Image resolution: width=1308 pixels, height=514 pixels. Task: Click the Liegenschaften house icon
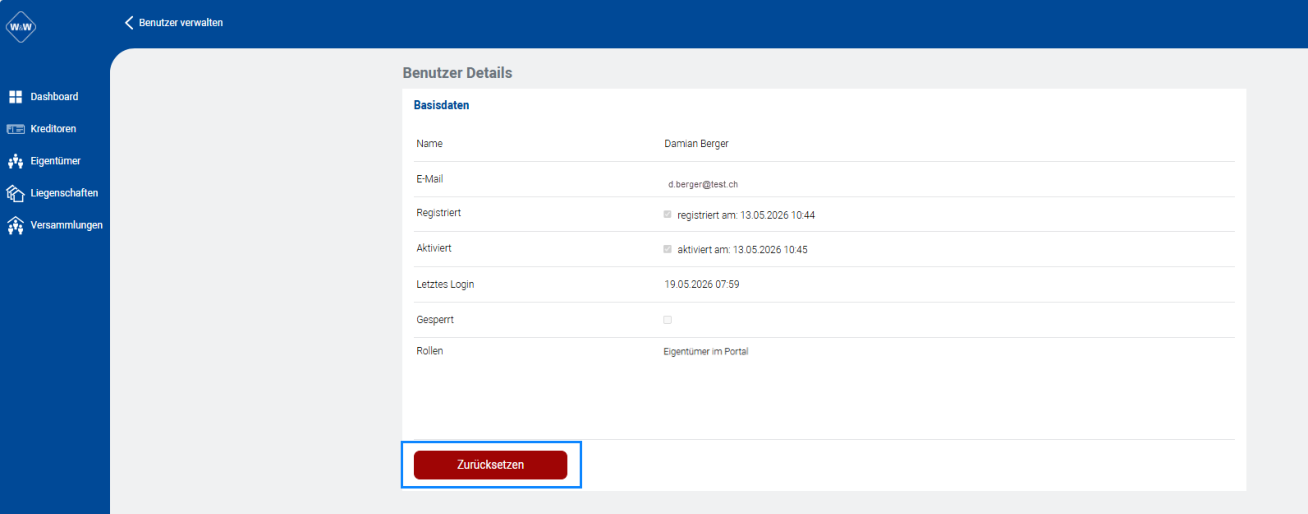tap(15, 193)
